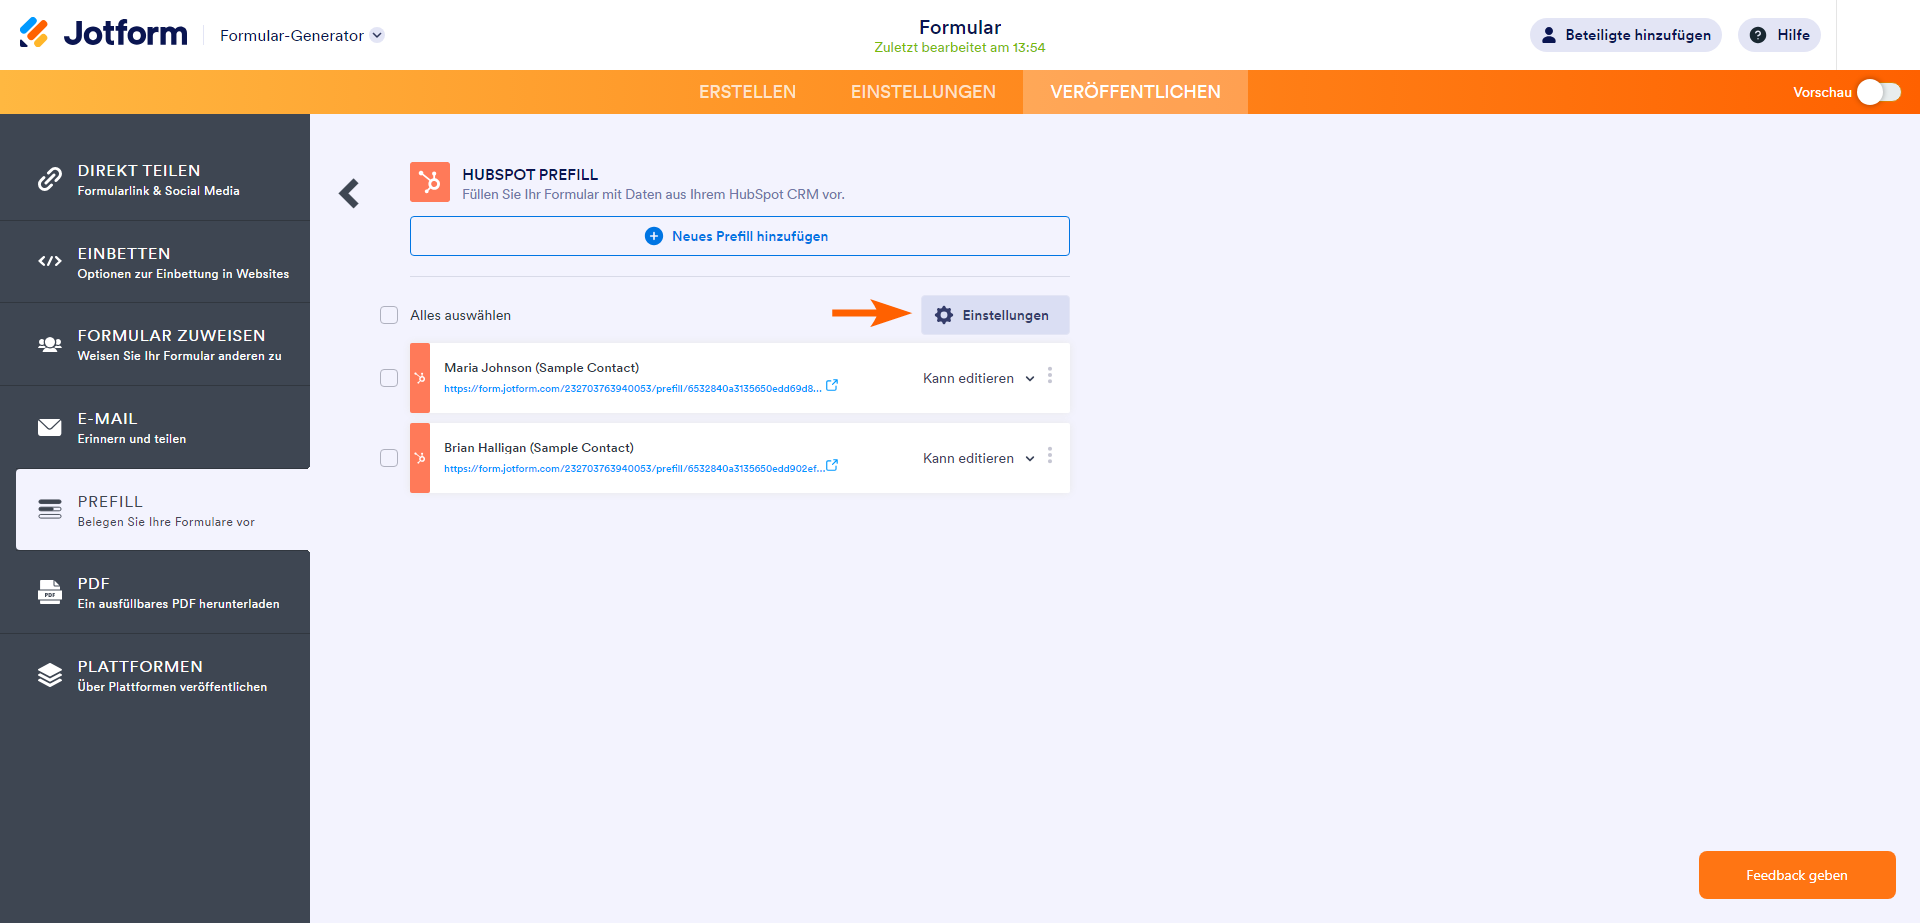
Task: Click the envelope icon for E-Mail
Action: point(50,427)
